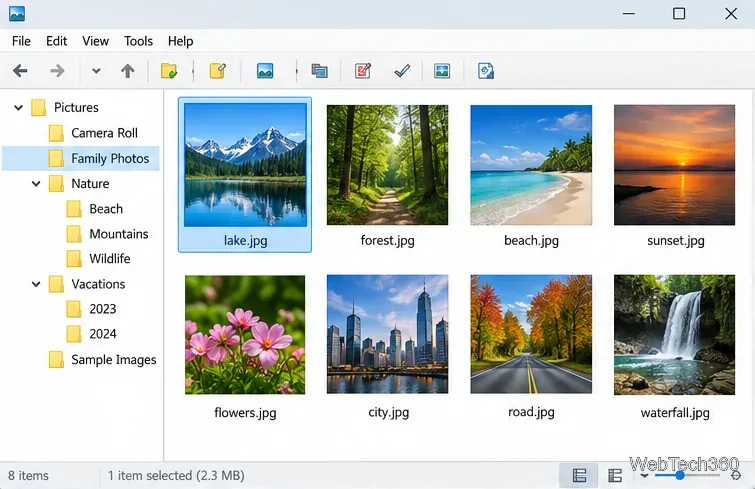Click the waterfall.jpg file name
This screenshot has width=755, height=489.
tap(675, 412)
